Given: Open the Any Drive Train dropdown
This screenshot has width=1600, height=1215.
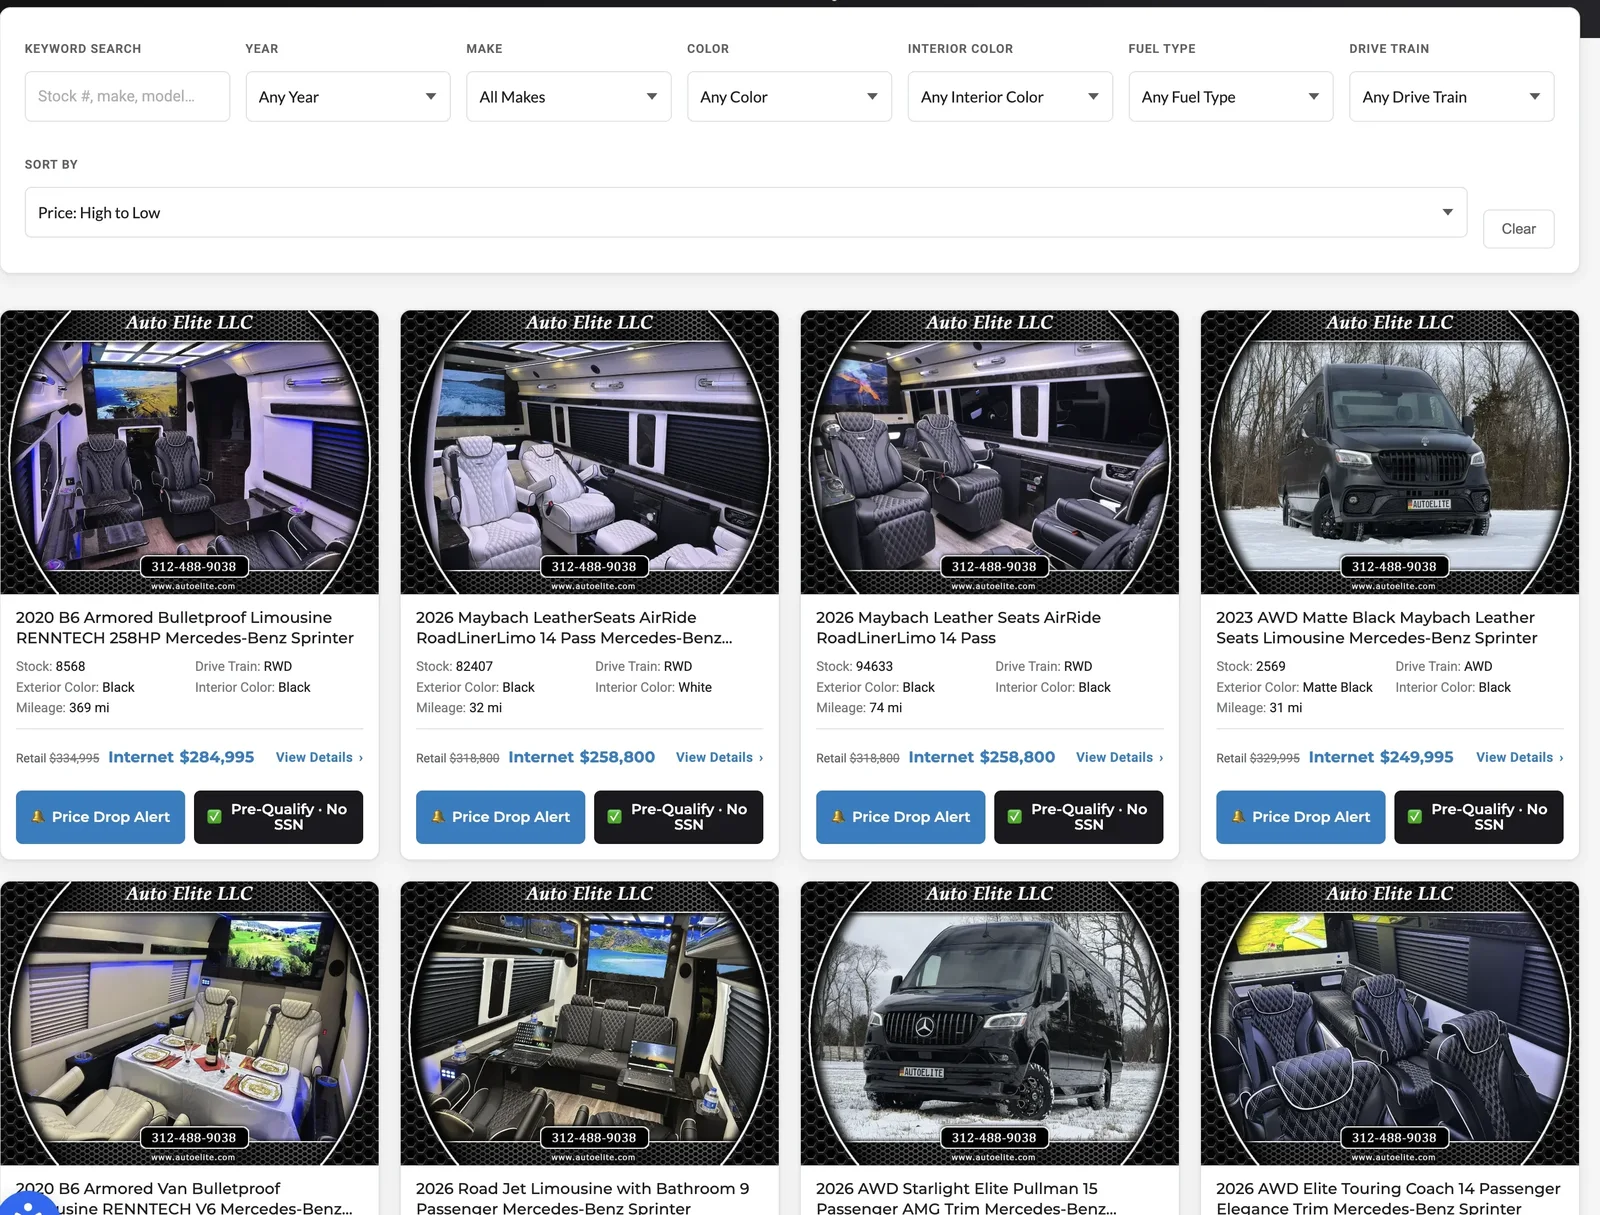Looking at the screenshot, I should point(1451,97).
